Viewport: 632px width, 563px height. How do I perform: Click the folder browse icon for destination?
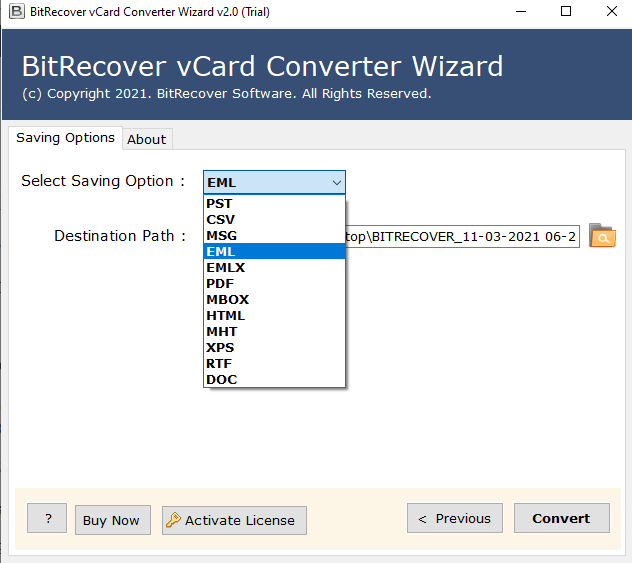(602, 236)
